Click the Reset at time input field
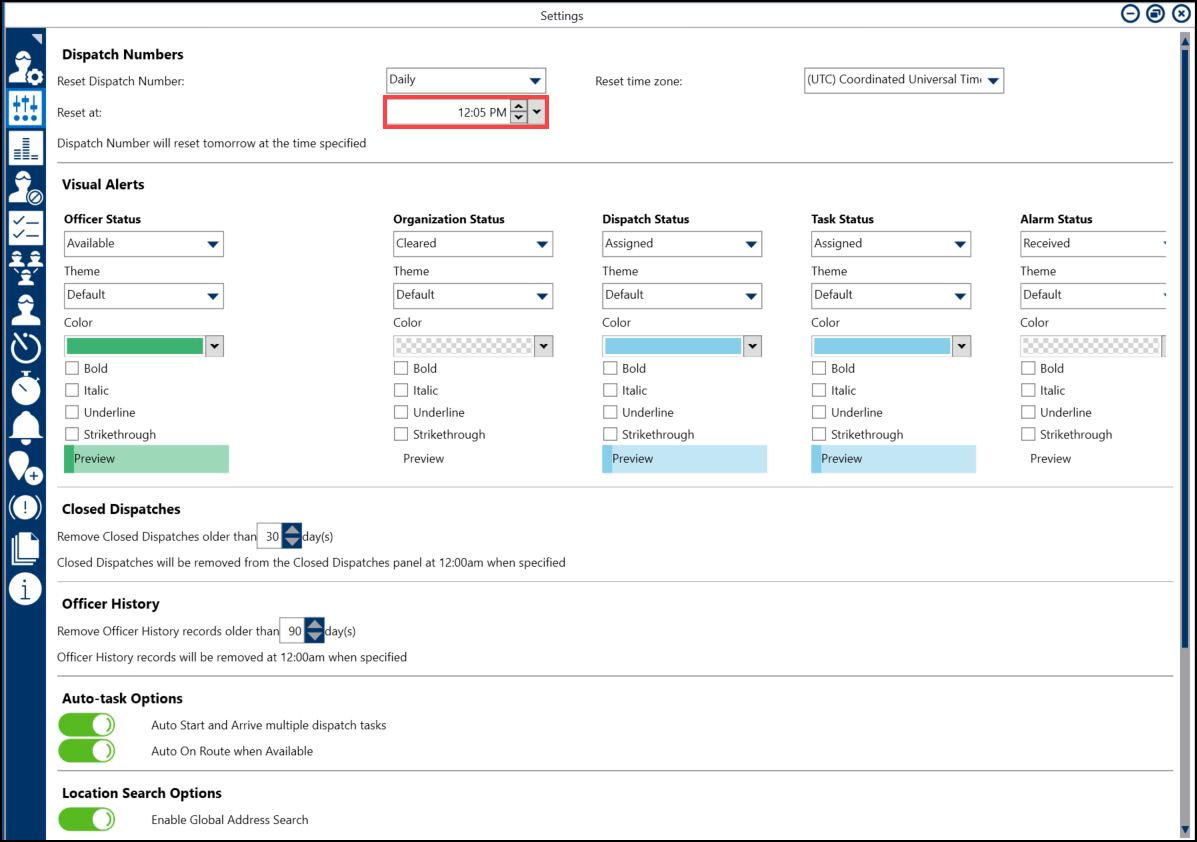Image resolution: width=1197 pixels, height=842 pixels. tap(448, 113)
